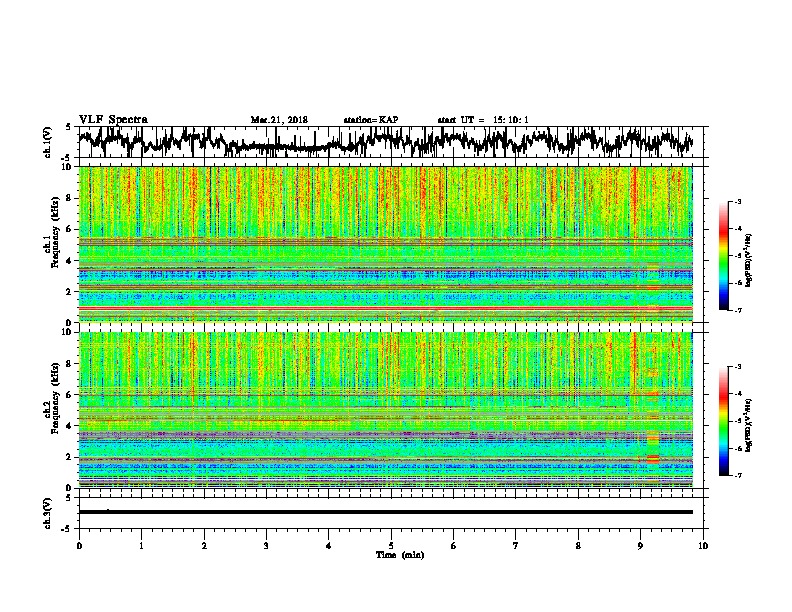This screenshot has height=612, width=792.
Task: Click the Time (min) axis label
Action: click(400, 555)
